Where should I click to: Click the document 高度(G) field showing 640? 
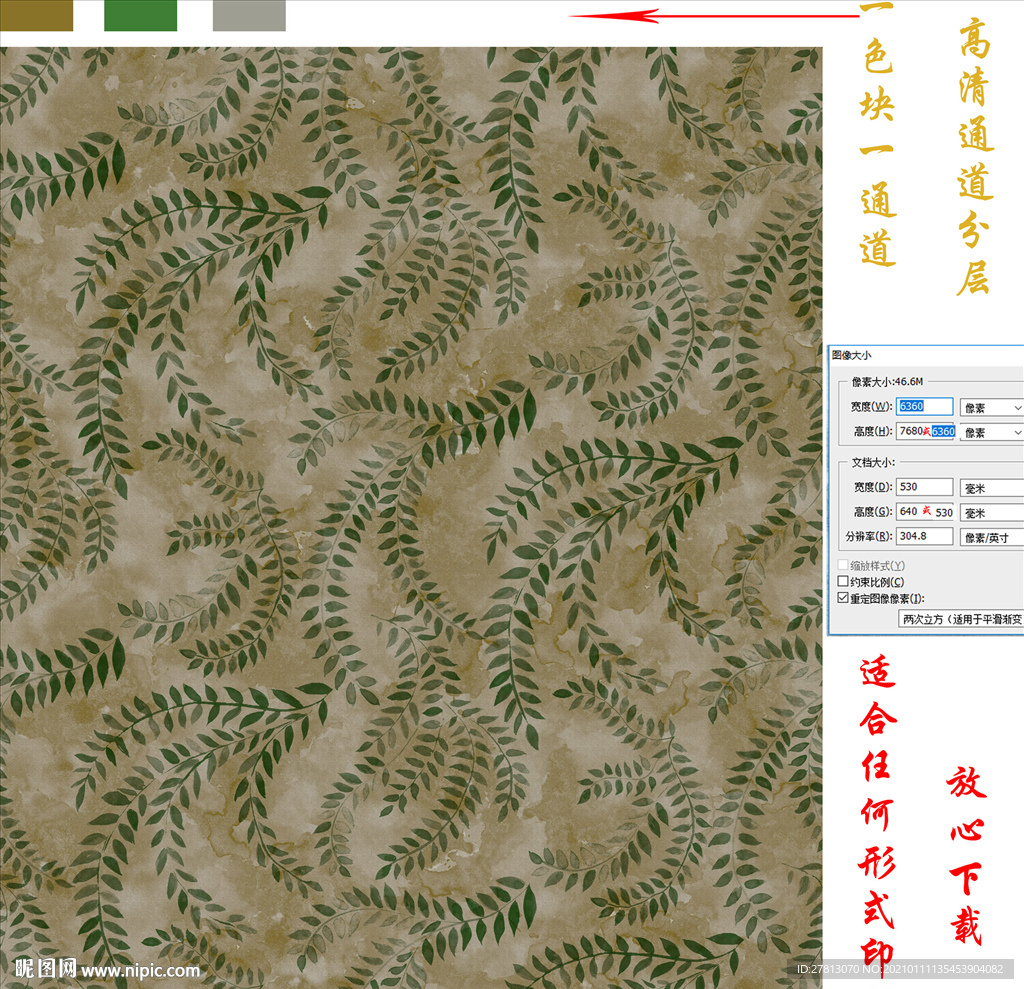(925, 511)
